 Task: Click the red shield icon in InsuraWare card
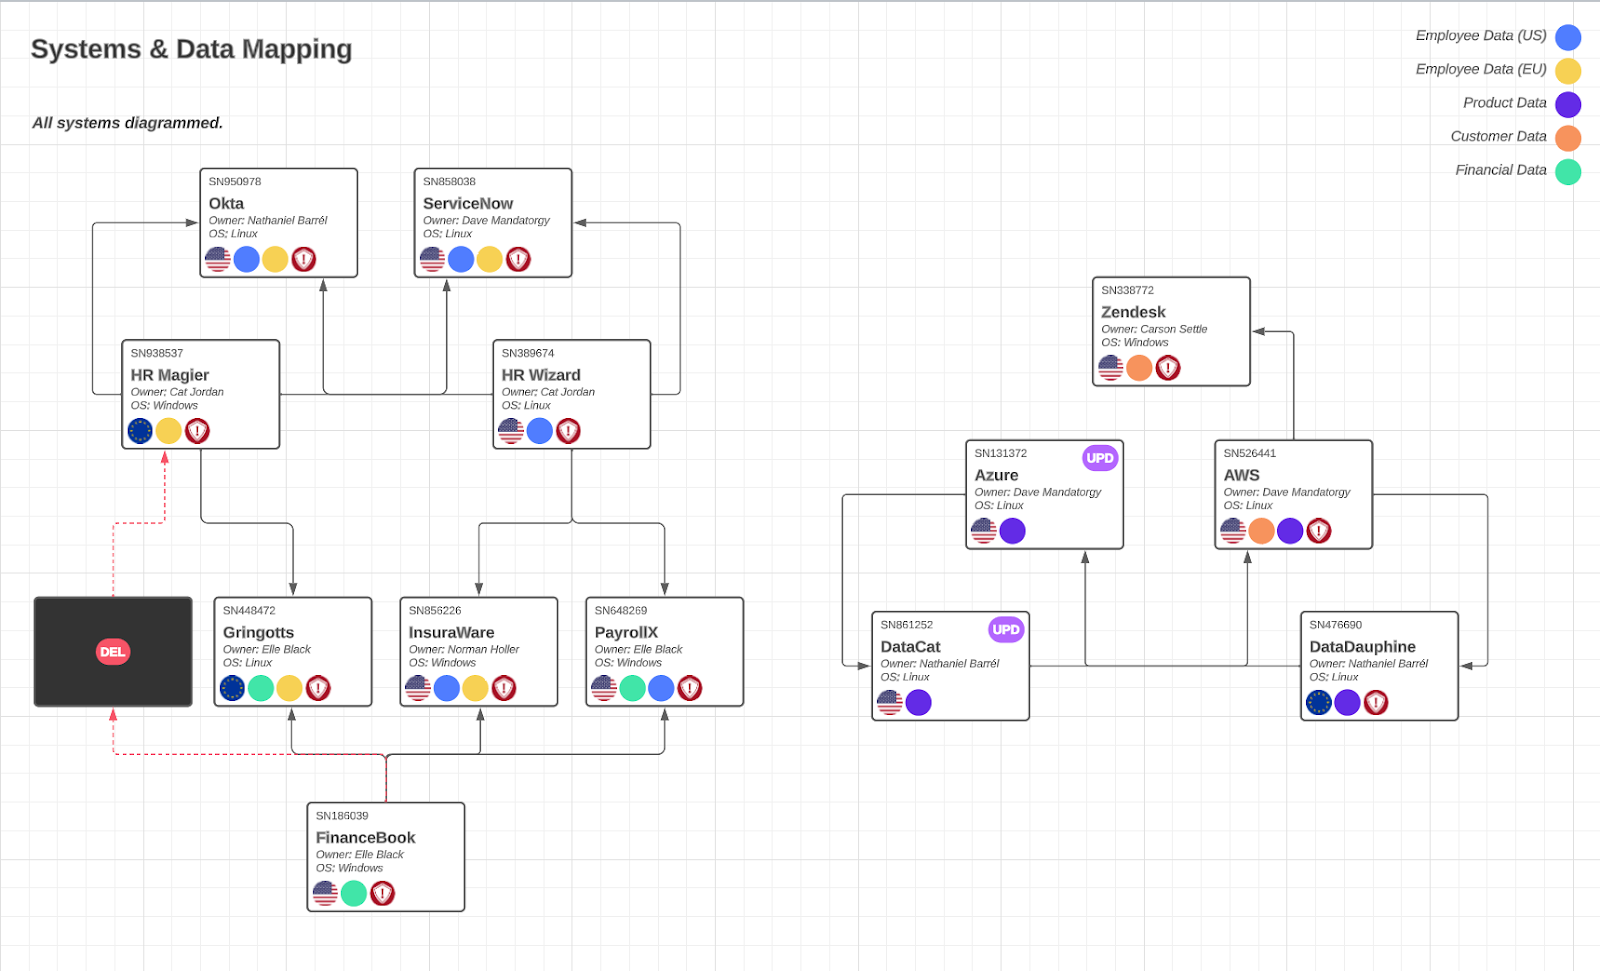504,688
